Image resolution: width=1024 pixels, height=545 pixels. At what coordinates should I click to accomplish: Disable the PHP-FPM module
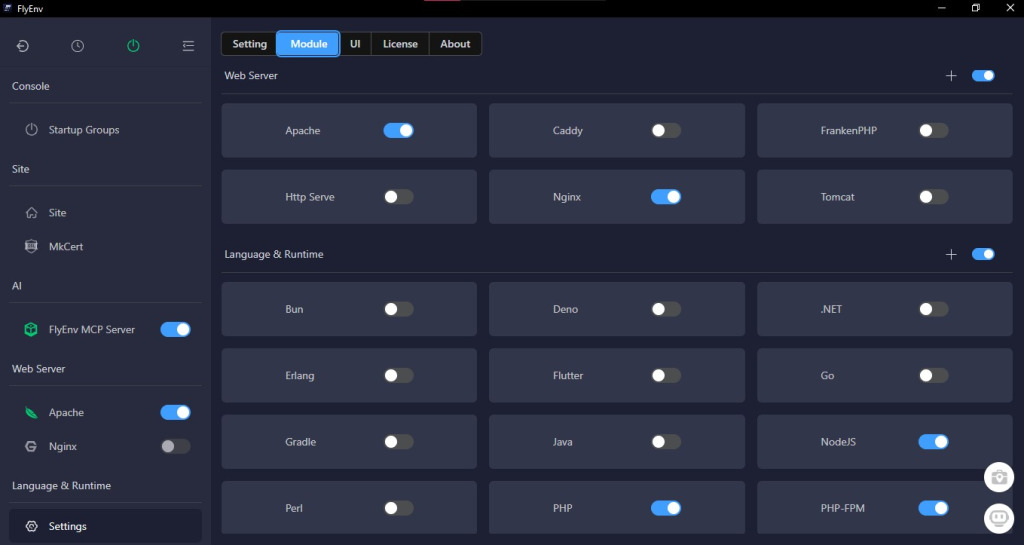(x=933, y=508)
